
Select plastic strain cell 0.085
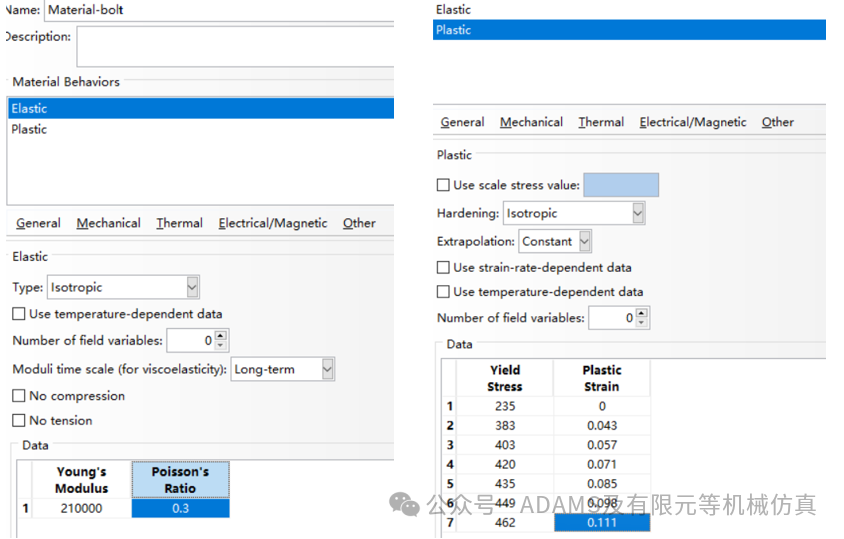pyautogui.click(x=602, y=484)
